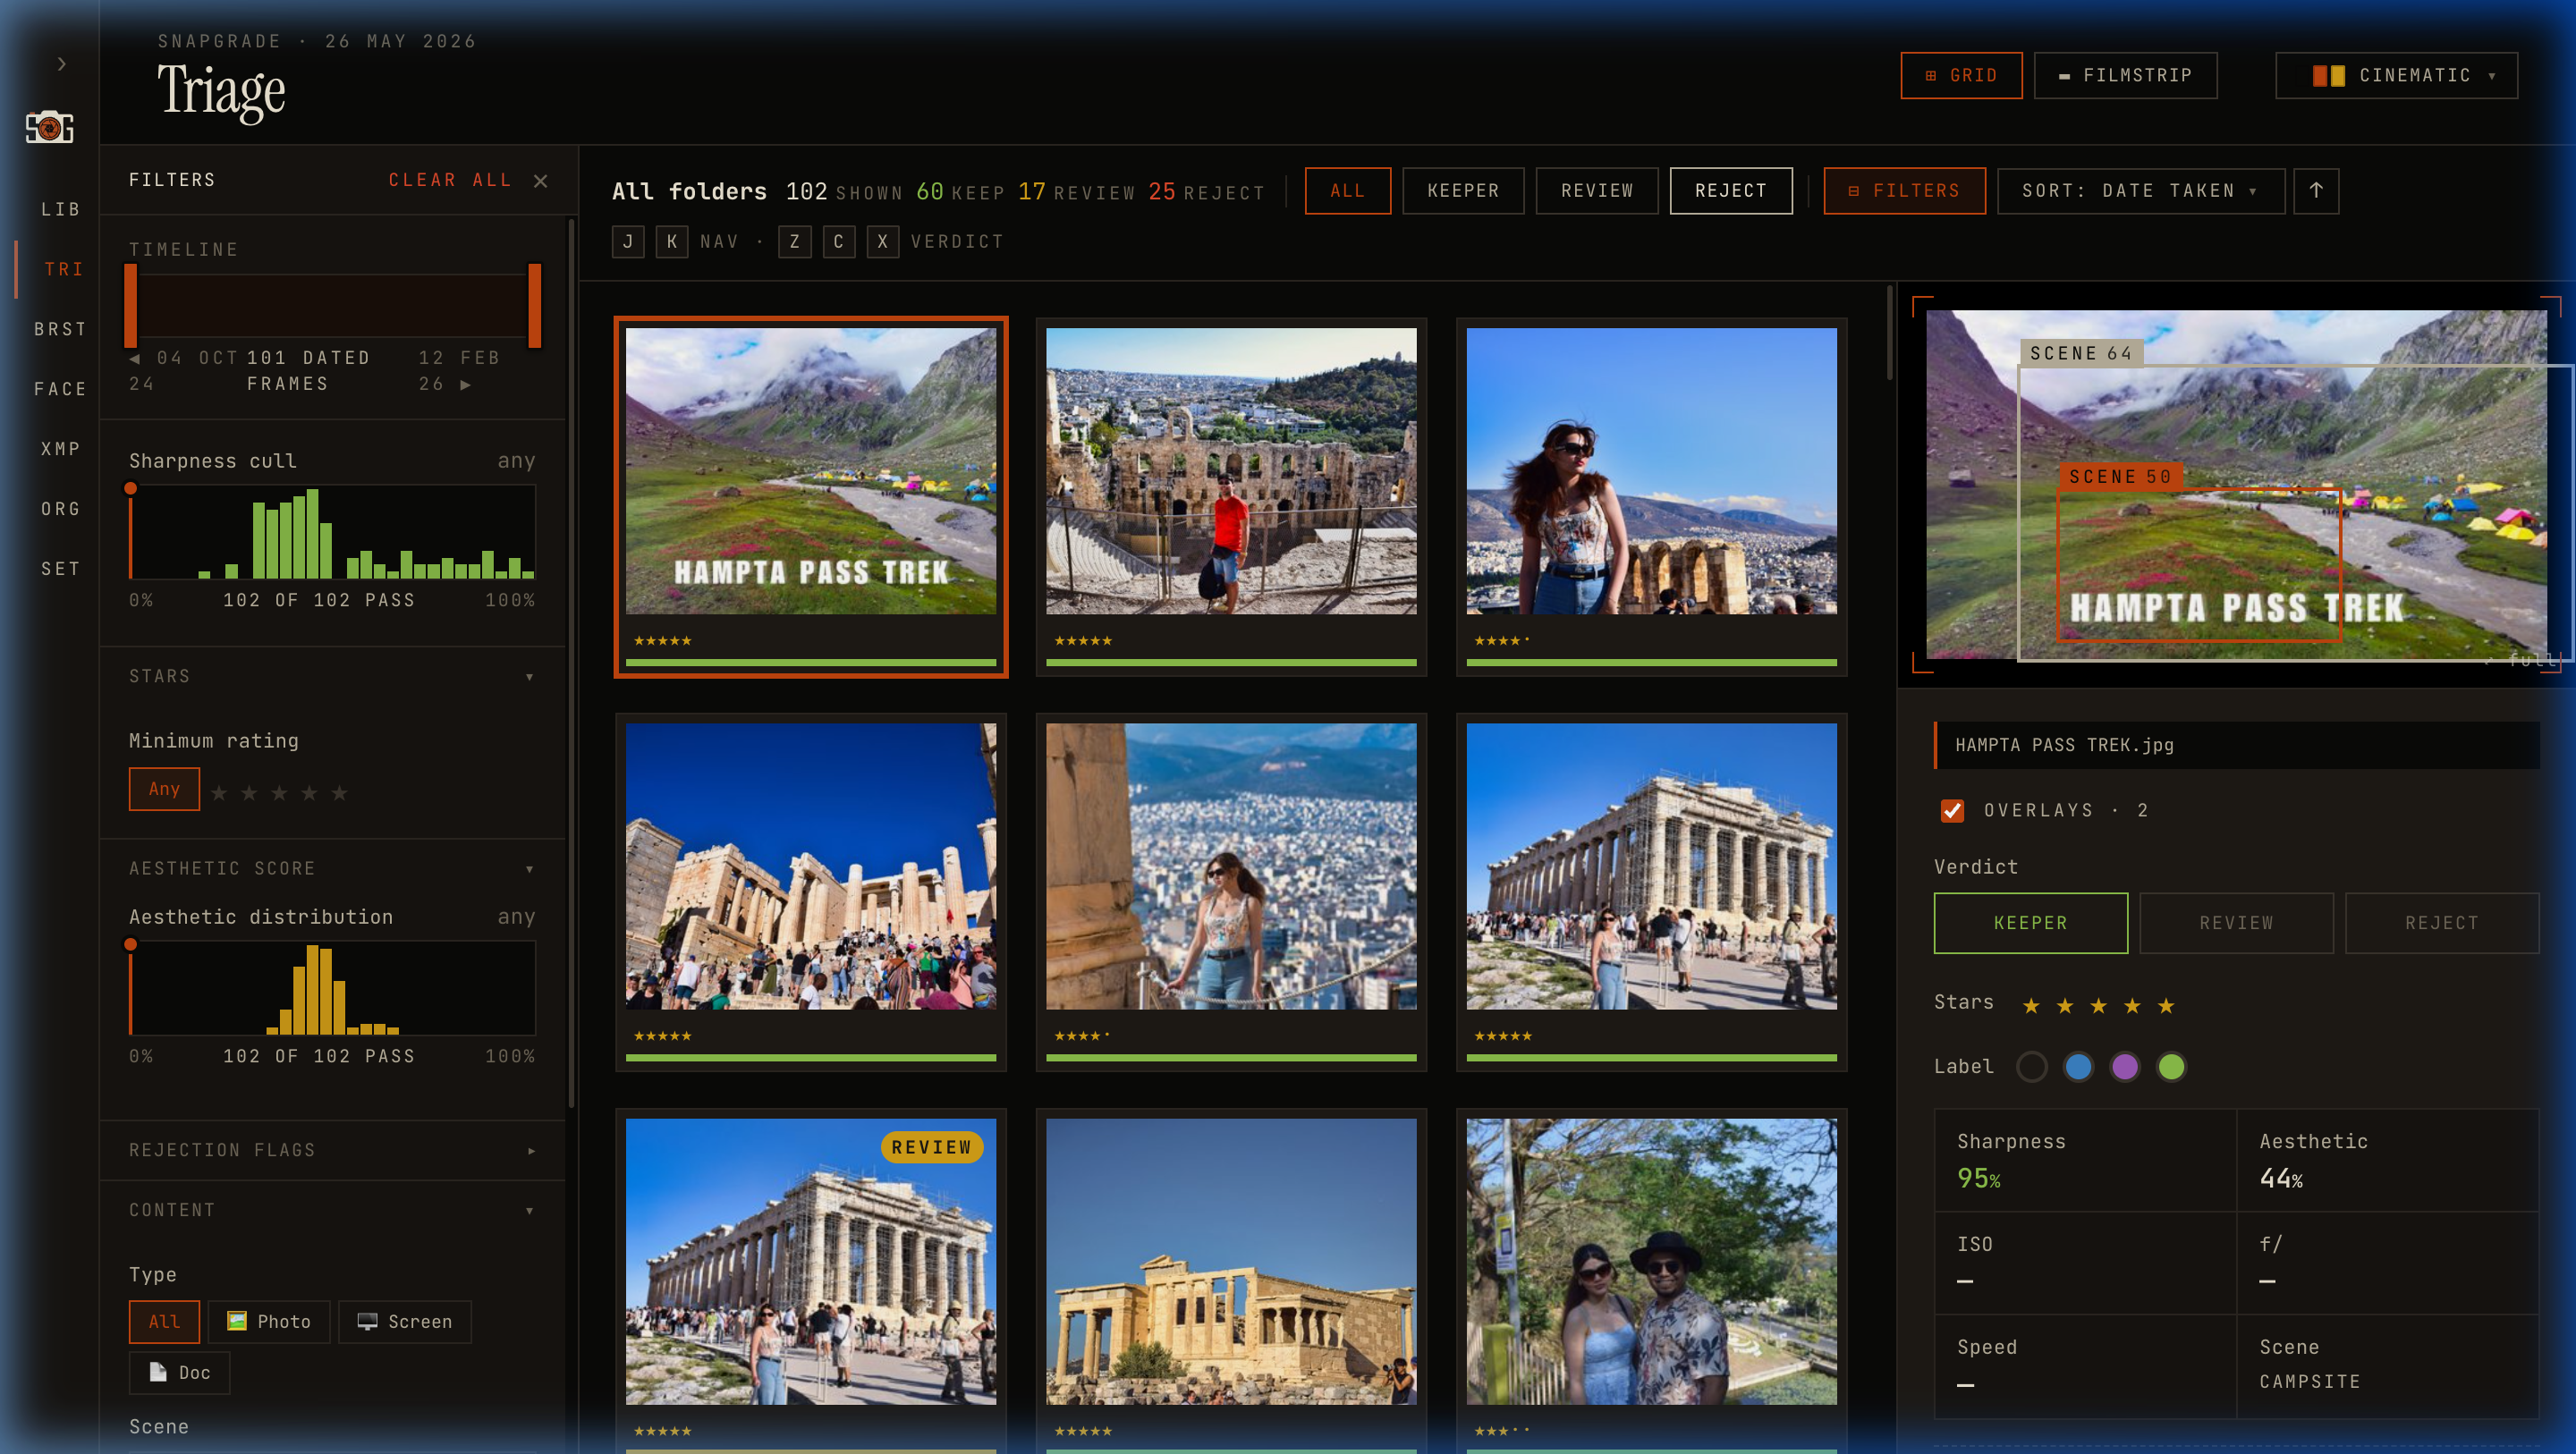Toggle ascending sort arrow button
Viewport: 2576px width, 1454px height.
tap(2316, 190)
